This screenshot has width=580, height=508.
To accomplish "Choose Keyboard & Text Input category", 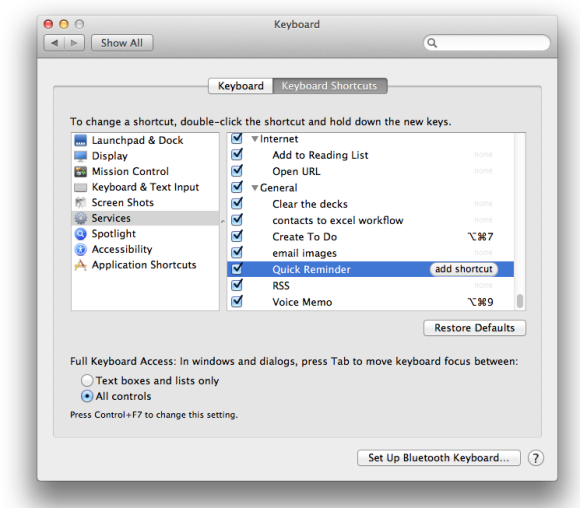I will point(145,187).
